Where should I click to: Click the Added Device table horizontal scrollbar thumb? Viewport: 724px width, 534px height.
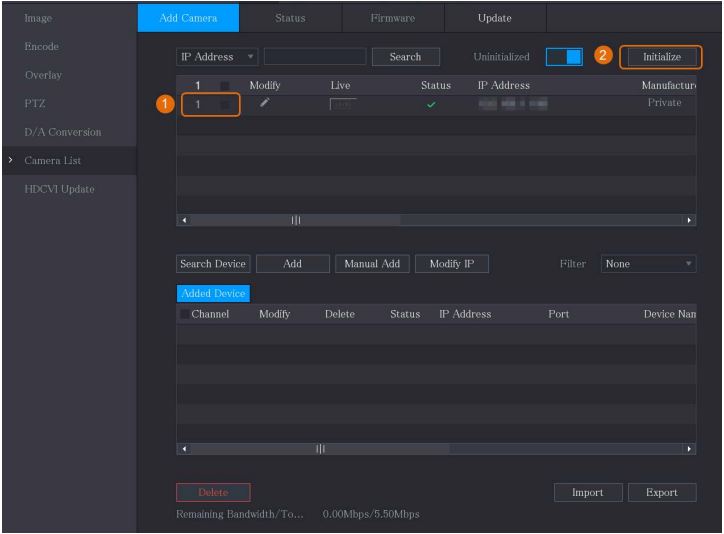[320, 449]
